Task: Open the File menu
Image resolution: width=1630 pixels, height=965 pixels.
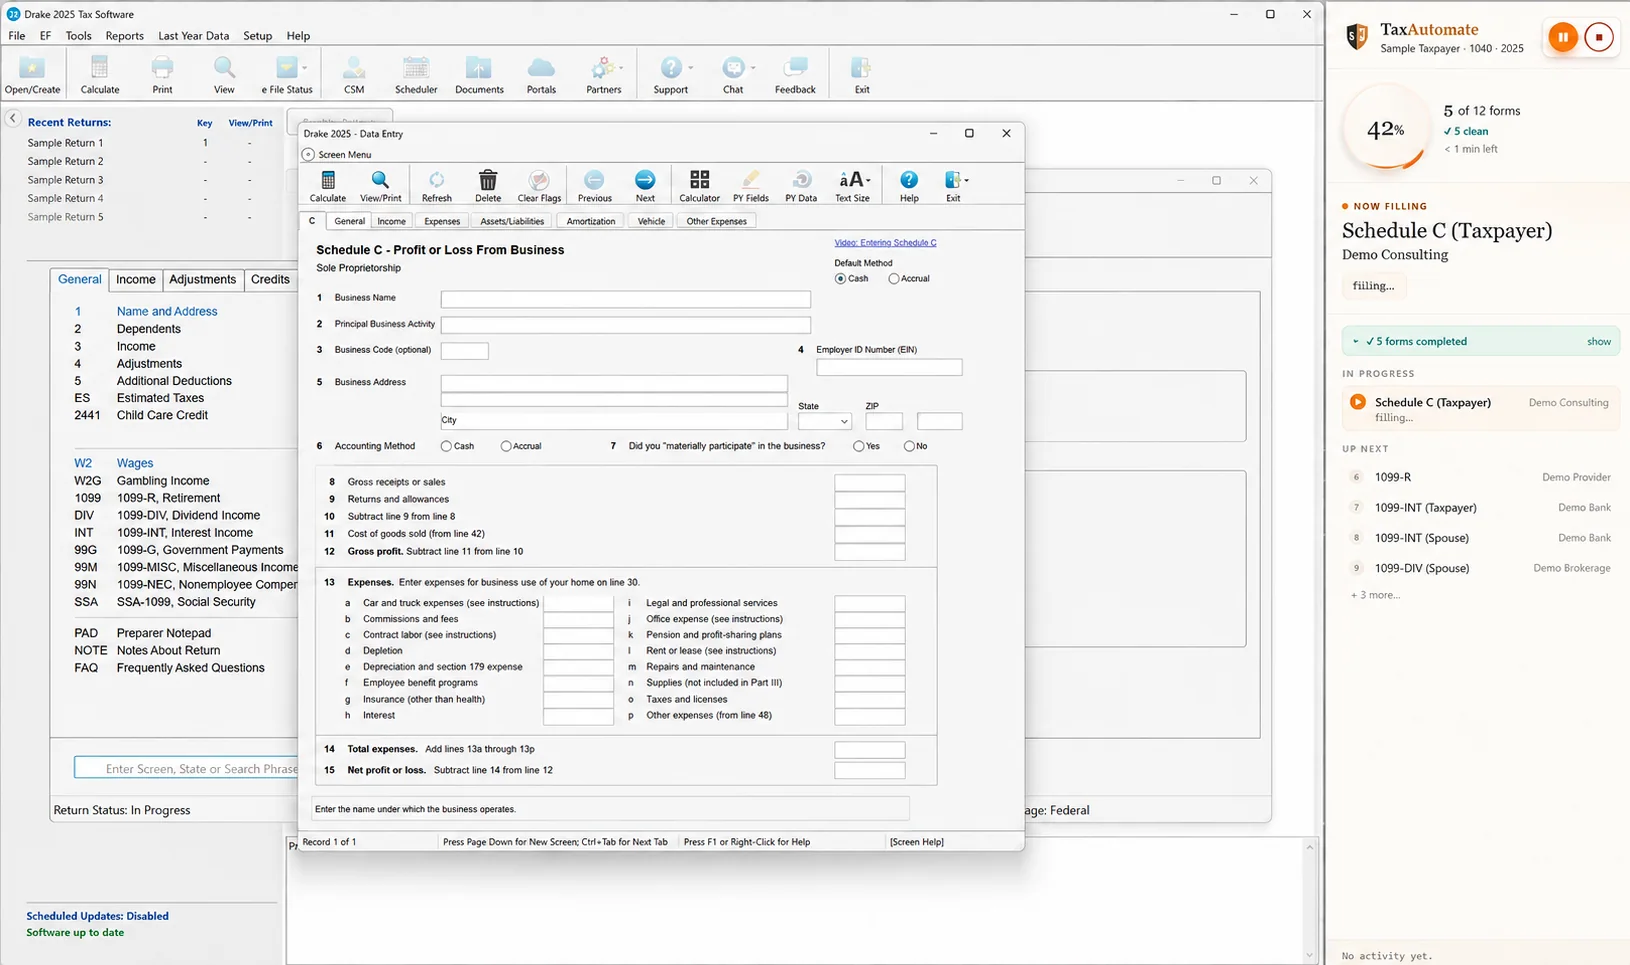Action: 17,35
